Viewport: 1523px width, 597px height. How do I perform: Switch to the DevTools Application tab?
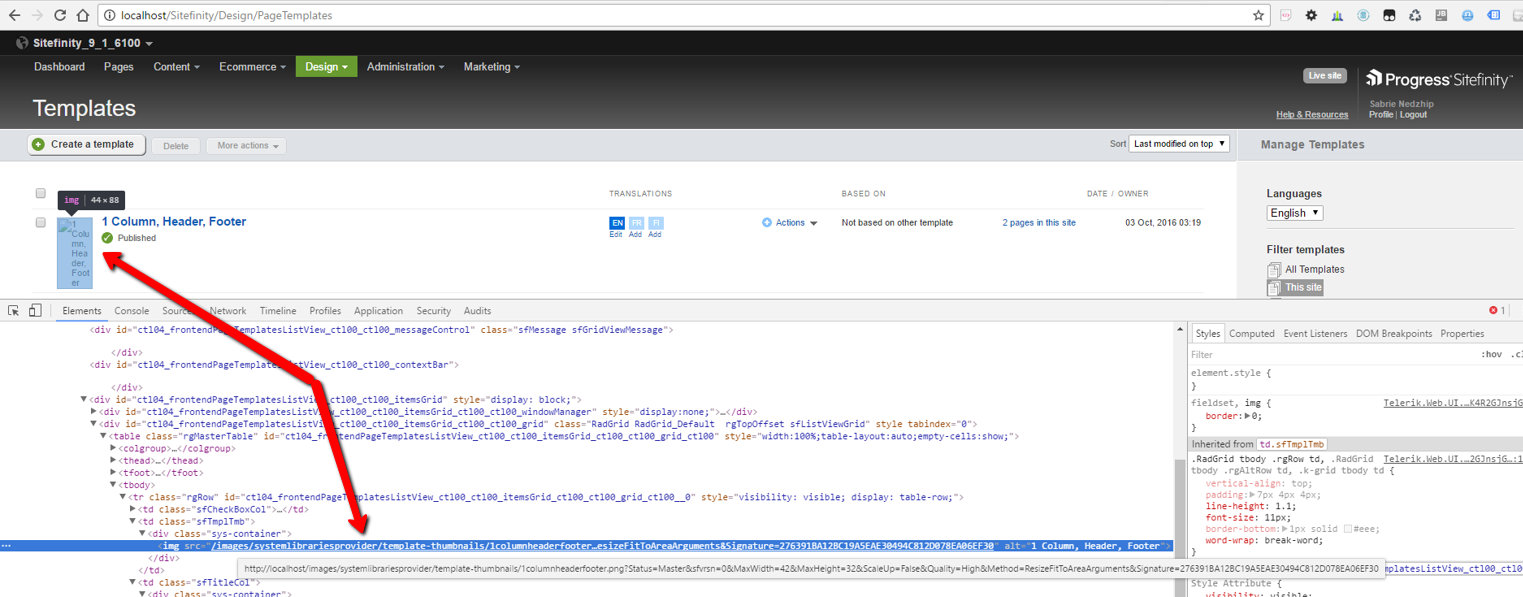378,311
